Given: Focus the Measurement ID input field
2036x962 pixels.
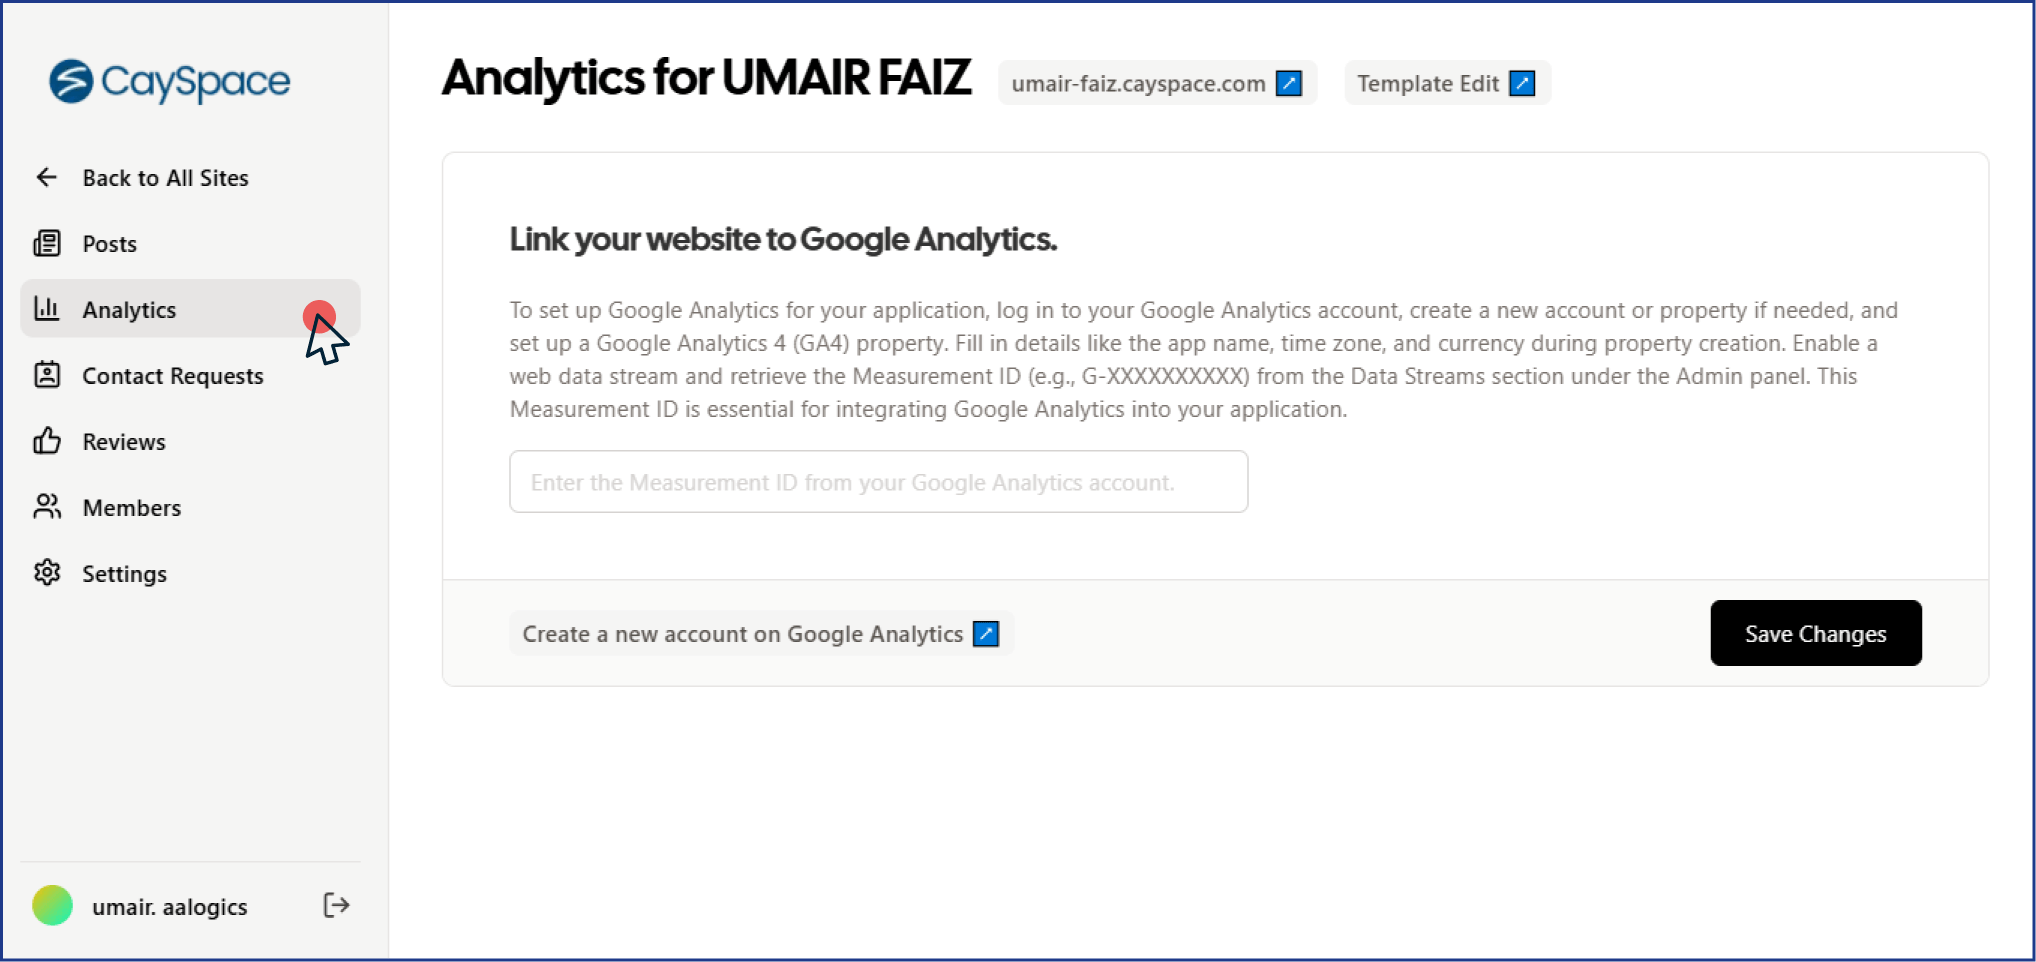Looking at the screenshot, I should pyautogui.click(x=878, y=482).
